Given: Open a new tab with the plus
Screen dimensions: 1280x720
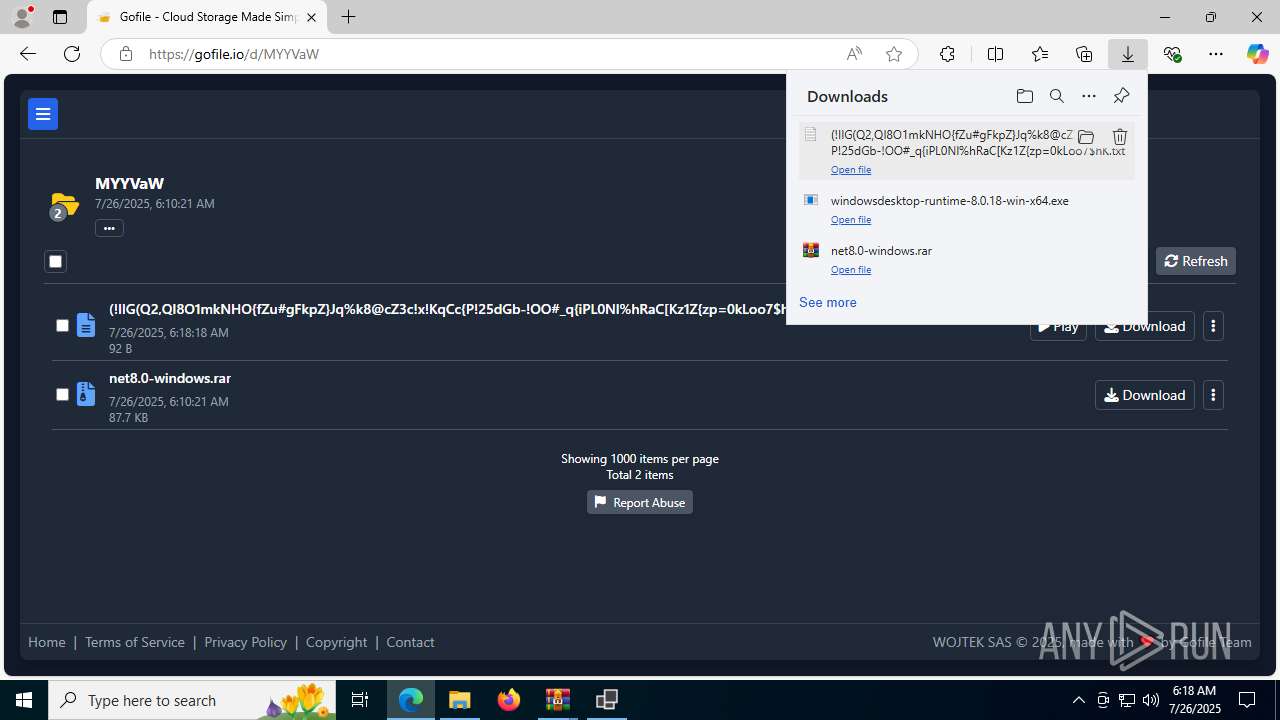Looking at the screenshot, I should coord(348,17).
